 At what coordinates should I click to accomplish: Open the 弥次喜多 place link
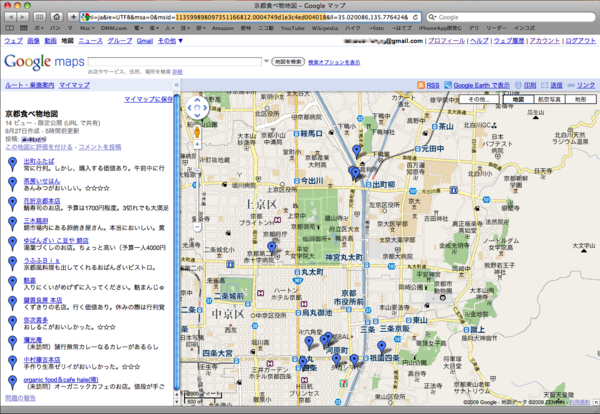[x=36, y=320]
